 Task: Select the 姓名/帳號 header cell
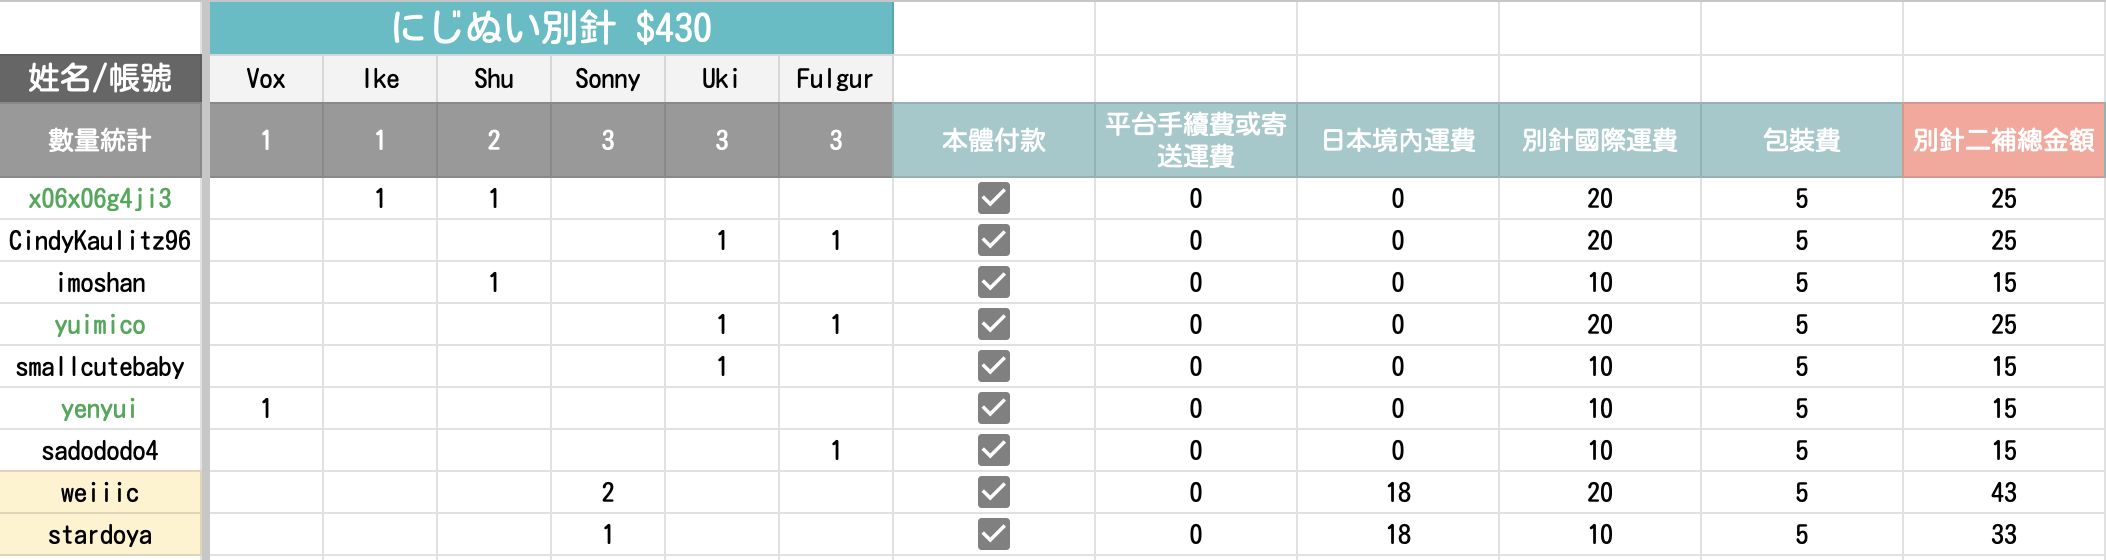[100, 78]
